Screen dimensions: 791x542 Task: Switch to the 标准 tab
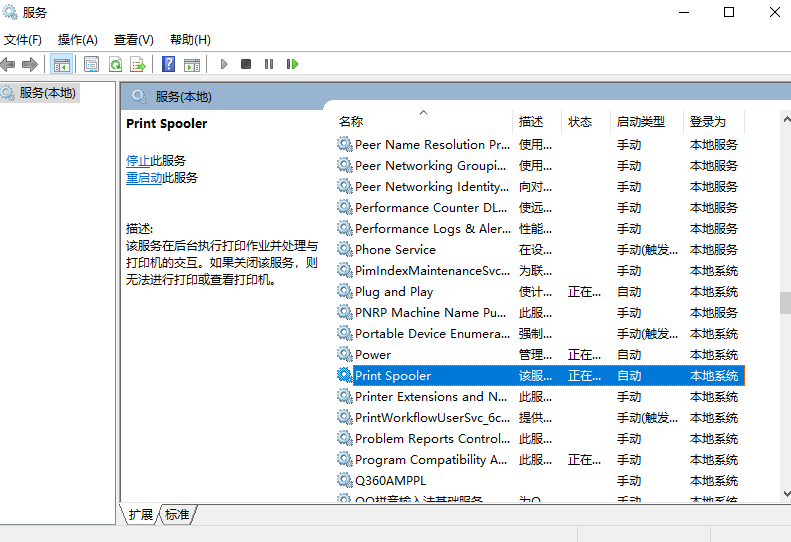coord(178,514)
